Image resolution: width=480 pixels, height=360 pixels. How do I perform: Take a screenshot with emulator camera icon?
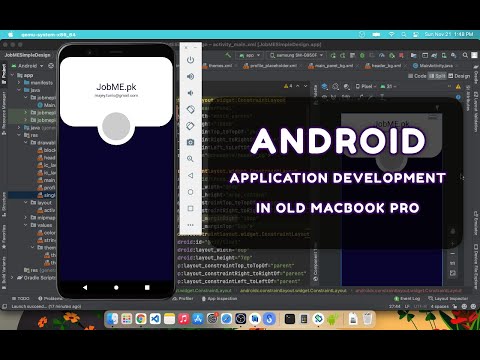(190, 142)
